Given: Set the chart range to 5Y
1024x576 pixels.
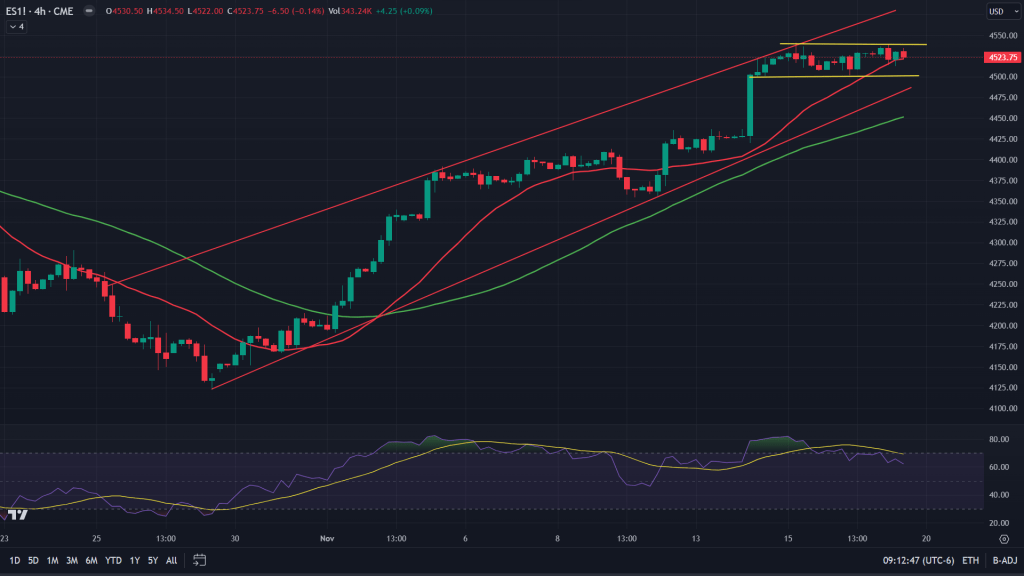Looking at the screenshot, I should [153, 560].
